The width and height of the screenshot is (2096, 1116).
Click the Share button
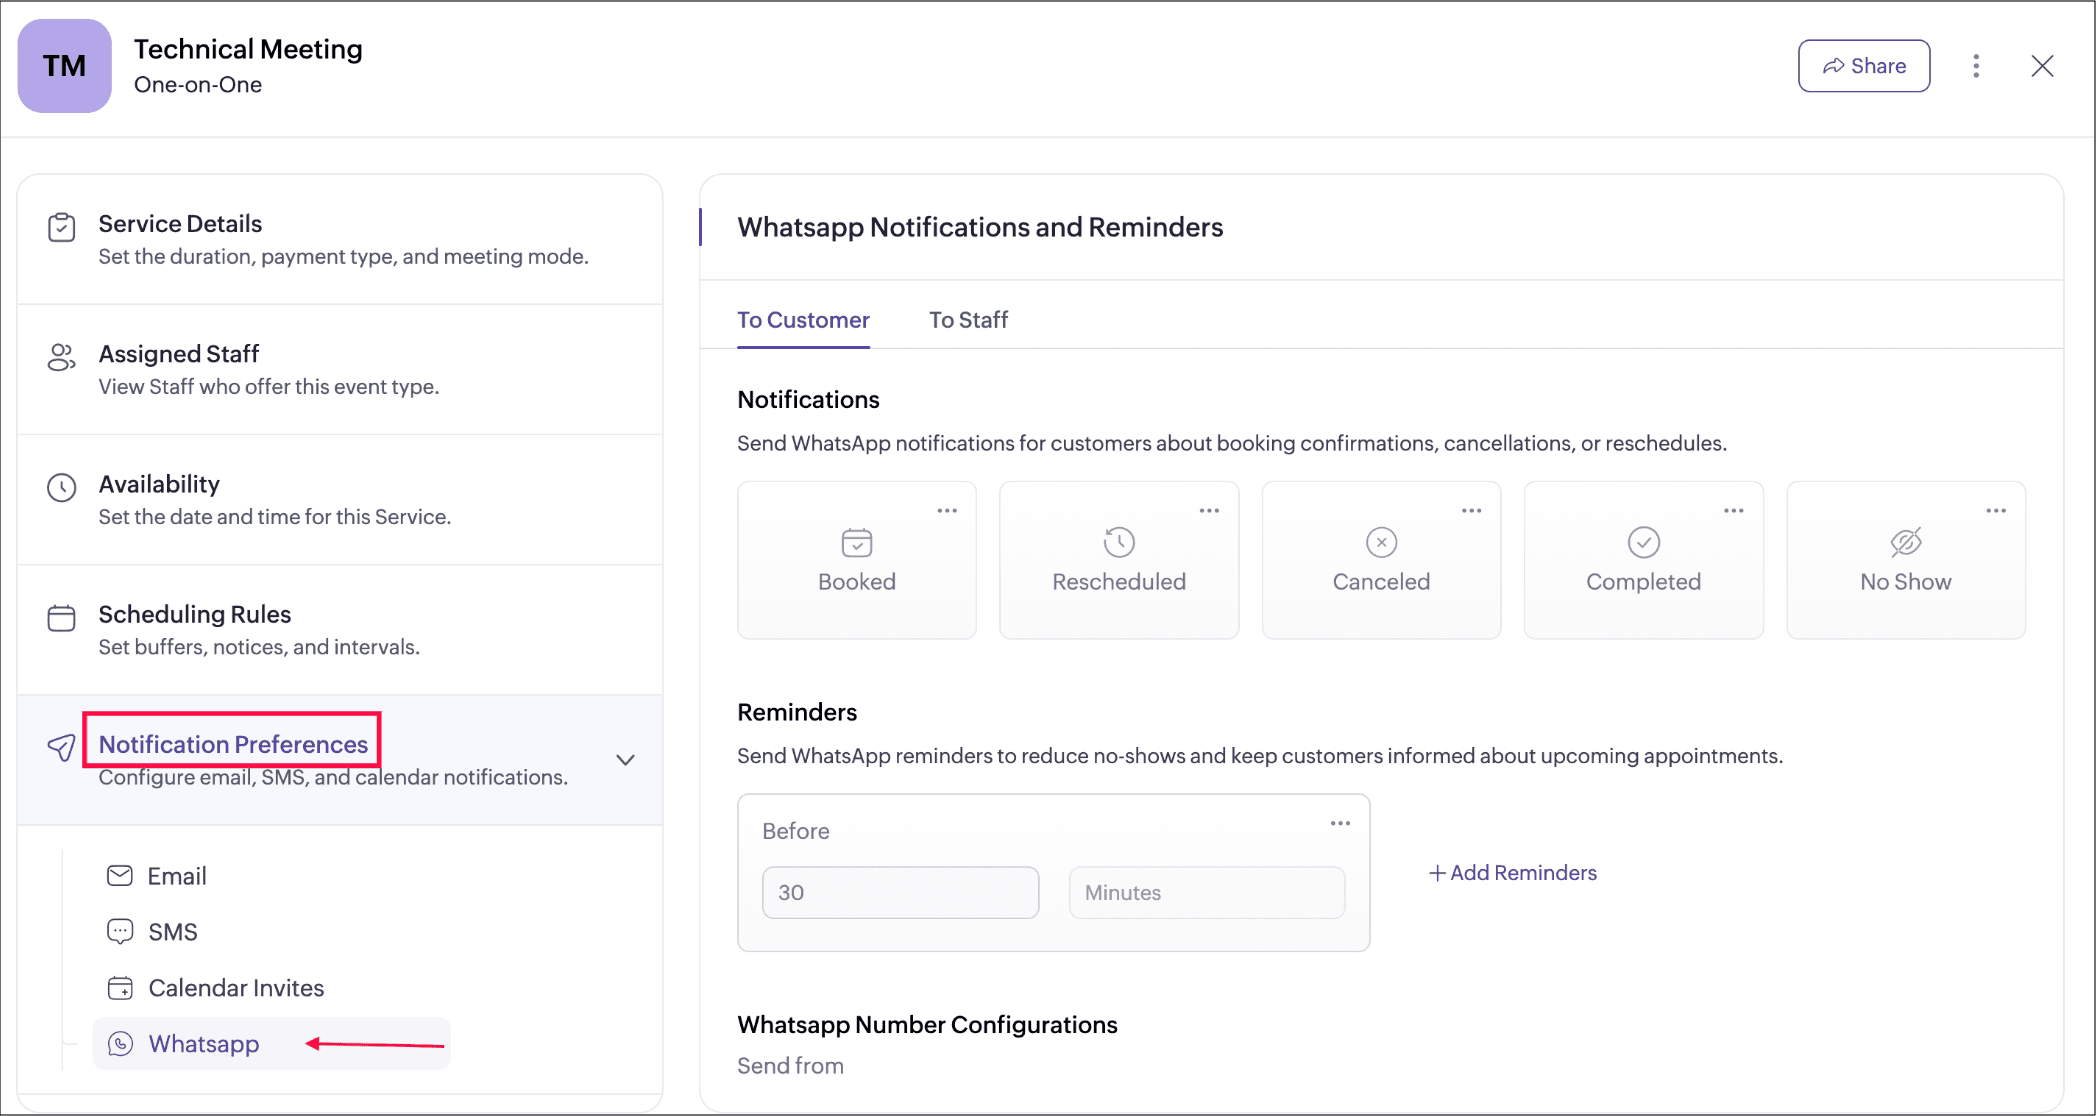[1864, 66]
